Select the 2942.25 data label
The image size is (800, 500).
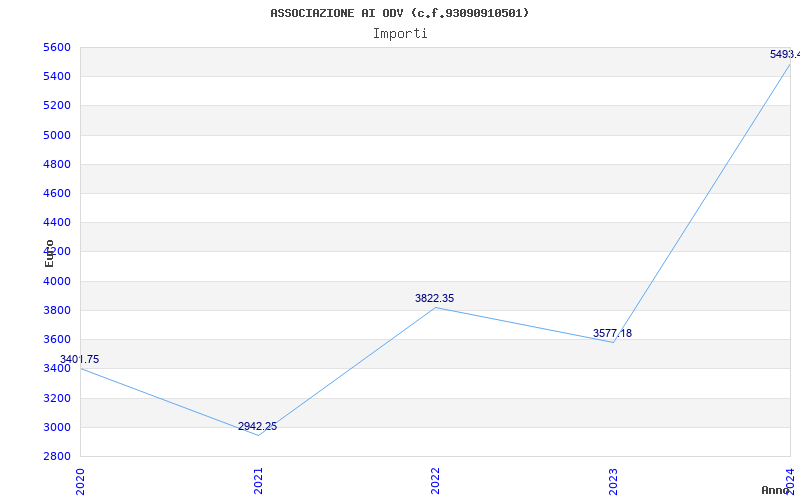pyautogui.click(x=257, y=427)
